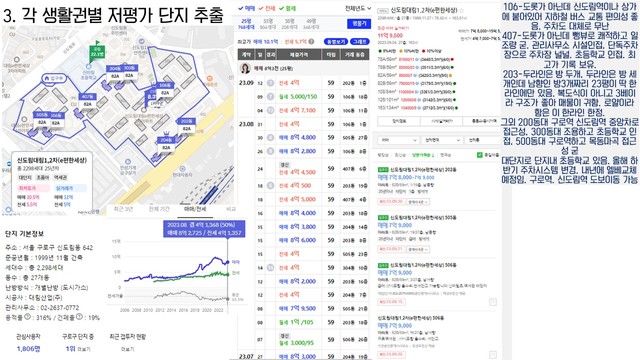Click the 전세 4억 4,500 renewal price
This screenshot has width=640, height=360.
(297, 172)
